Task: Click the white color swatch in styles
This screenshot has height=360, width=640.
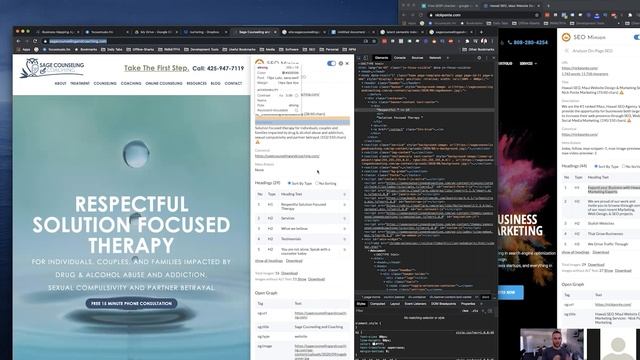Action: [x=374, y=344]
